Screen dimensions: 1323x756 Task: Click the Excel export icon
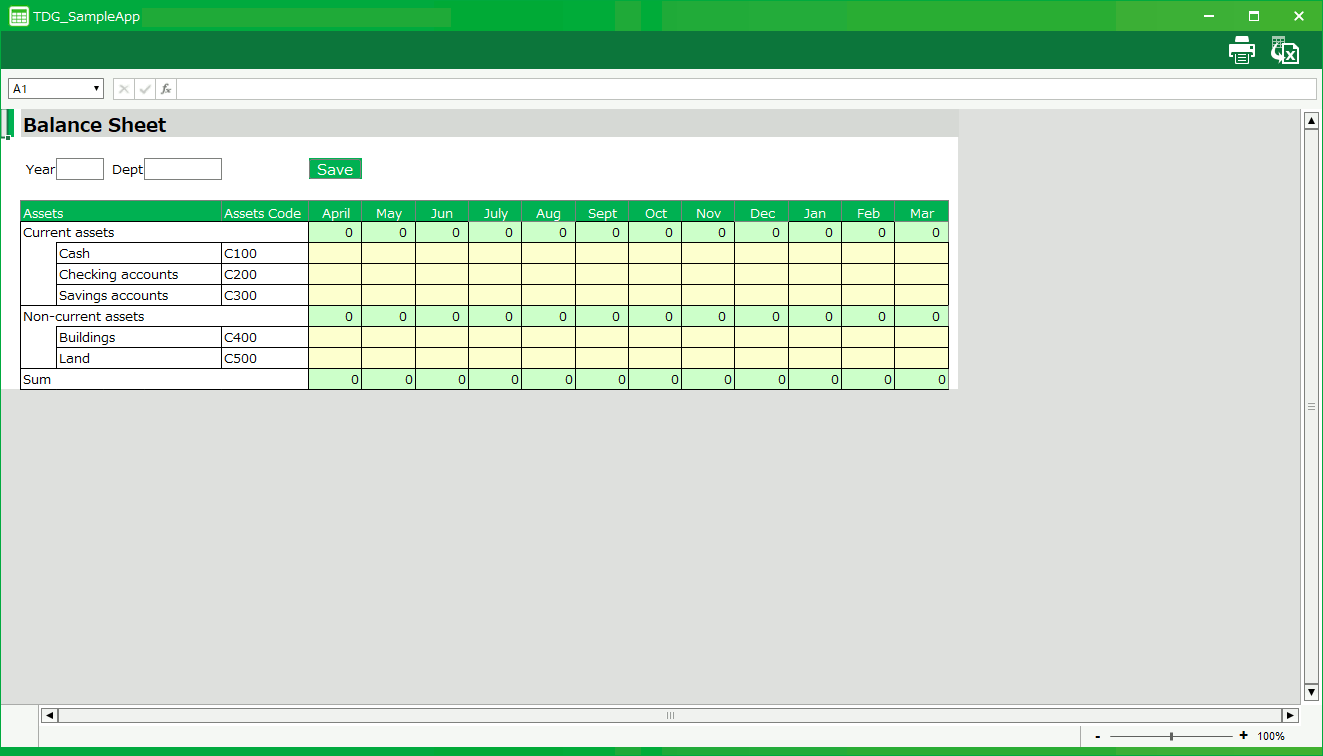pos(1284,50)
